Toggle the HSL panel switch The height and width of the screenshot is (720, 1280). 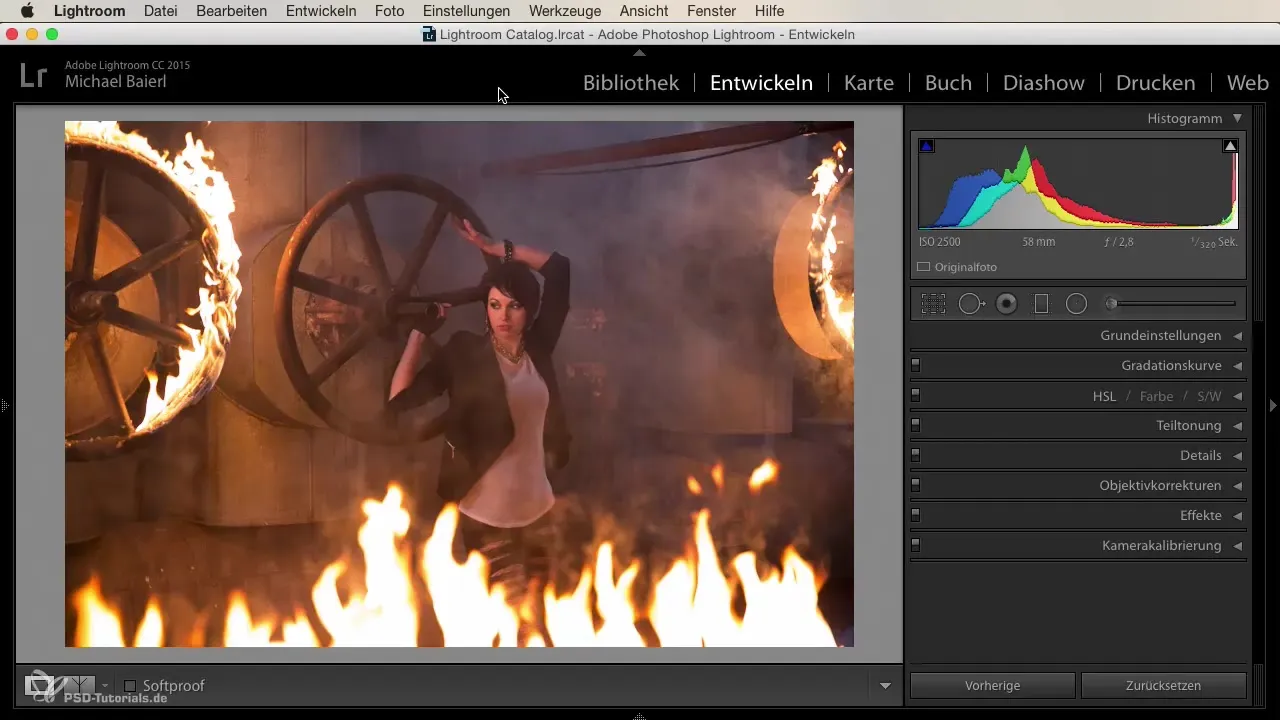pyautogui.click(x=915, y=396)
